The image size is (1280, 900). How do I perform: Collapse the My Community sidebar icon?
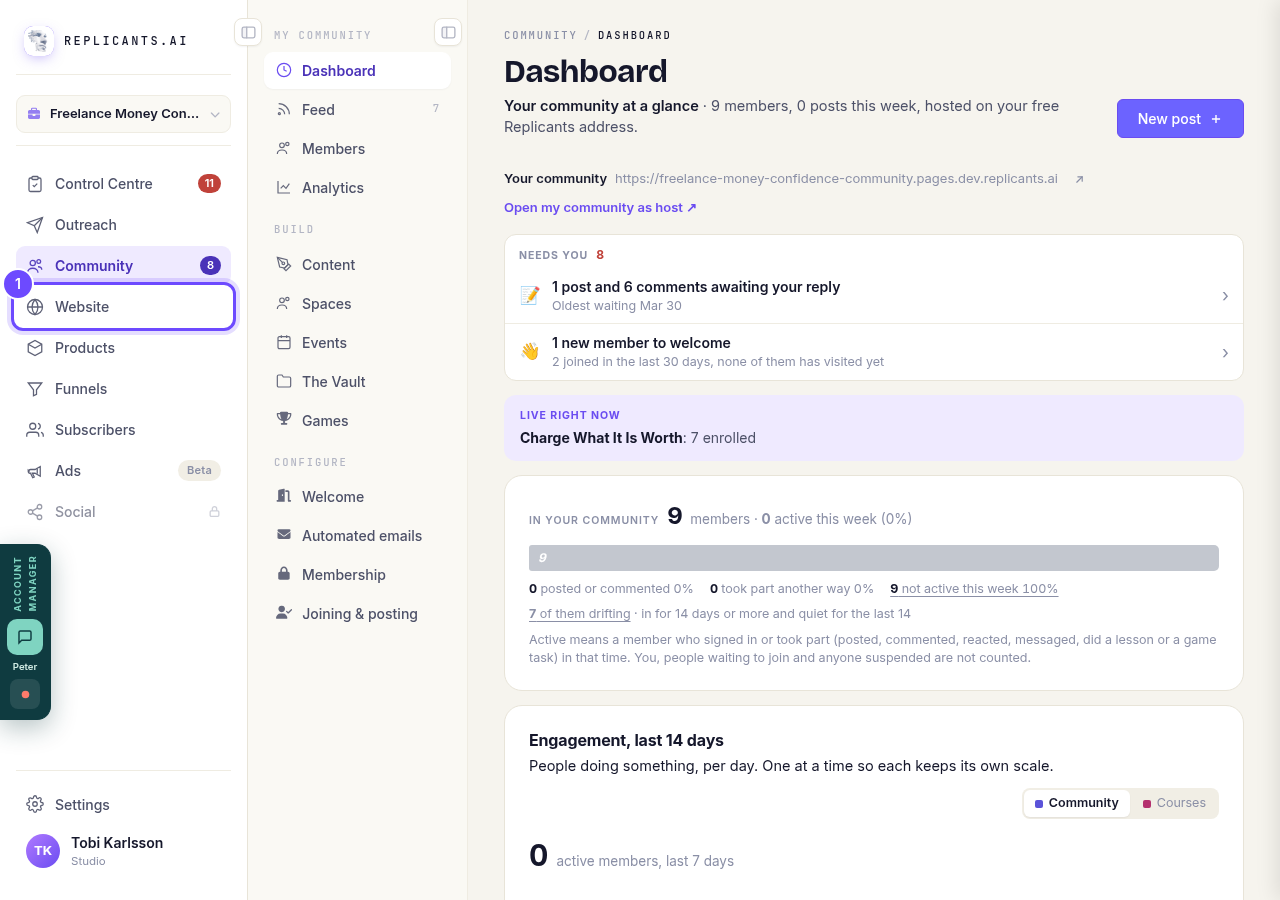pyautogui.click(x=448, y=33)
